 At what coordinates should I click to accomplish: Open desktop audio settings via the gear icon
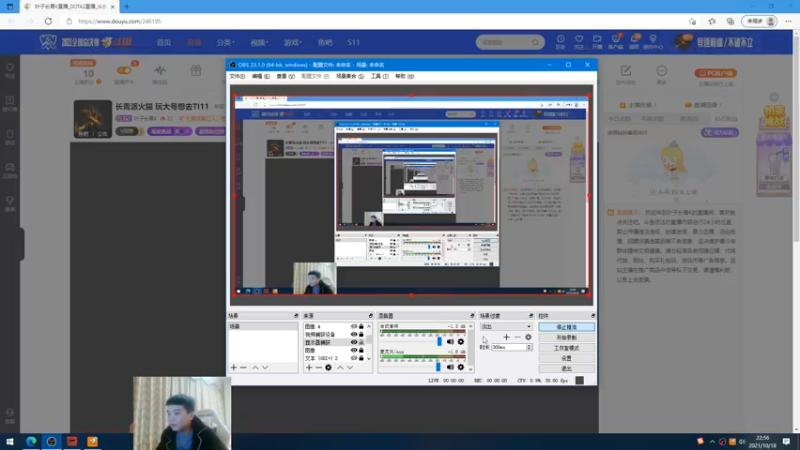point(461,342)
